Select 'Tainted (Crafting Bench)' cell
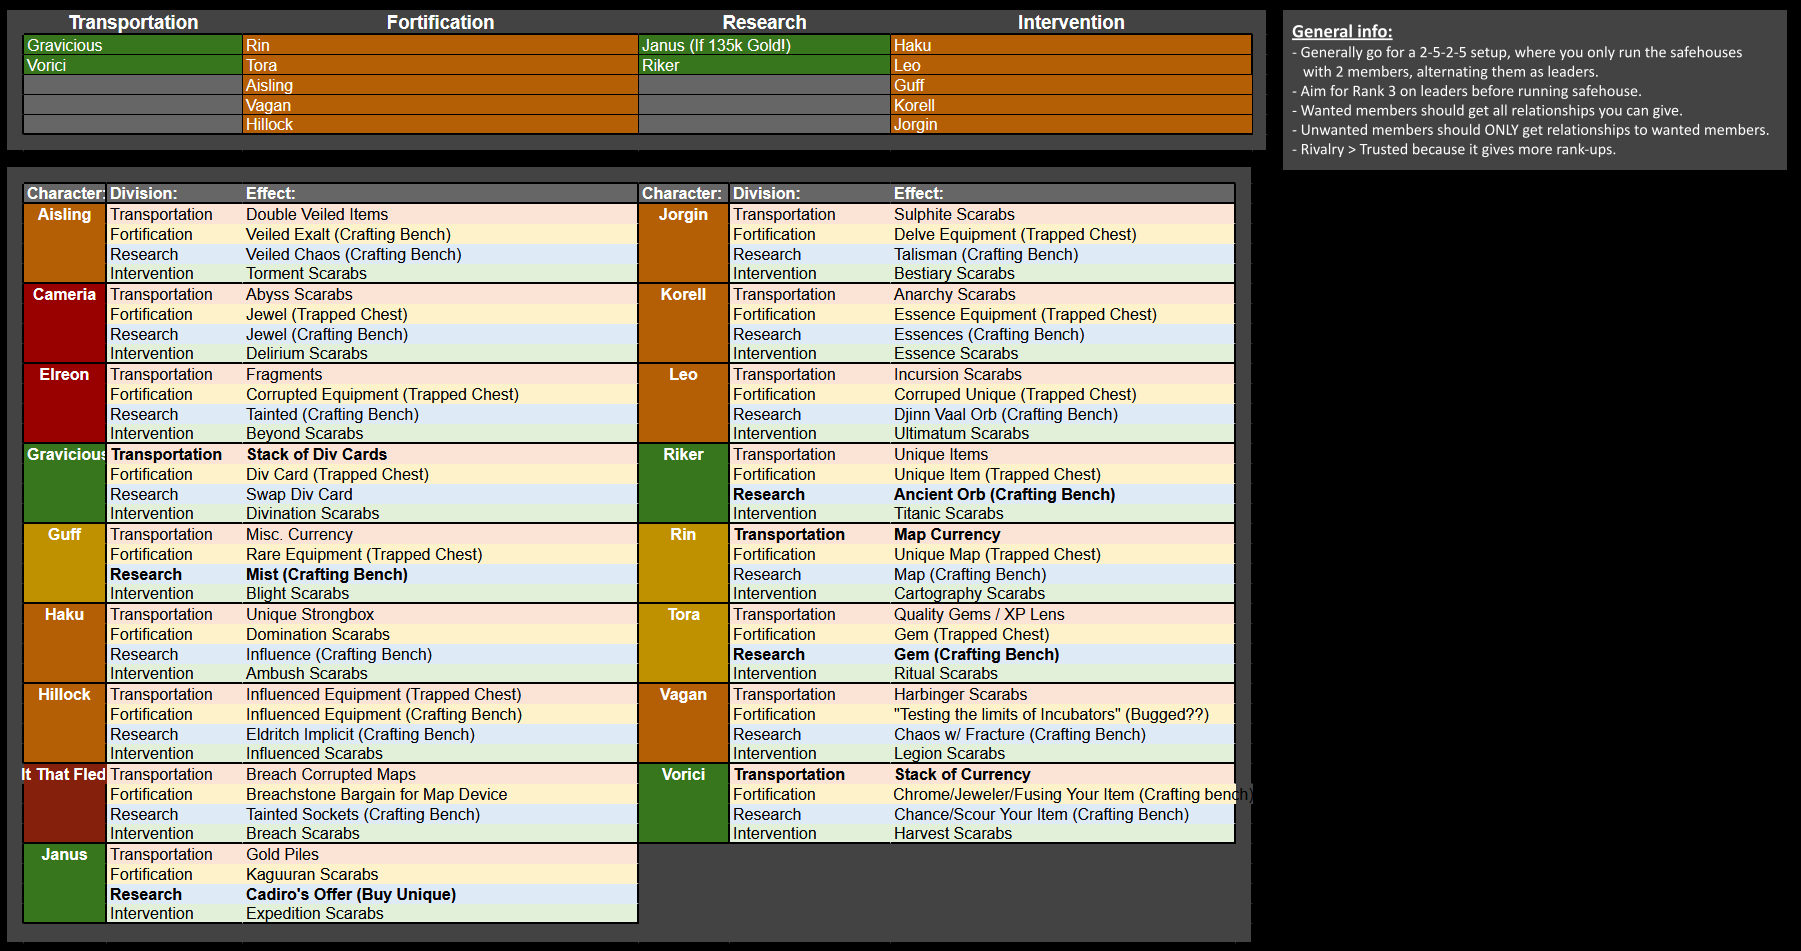The height and width of the screenshot is (951, 1801). click(440, 414)
